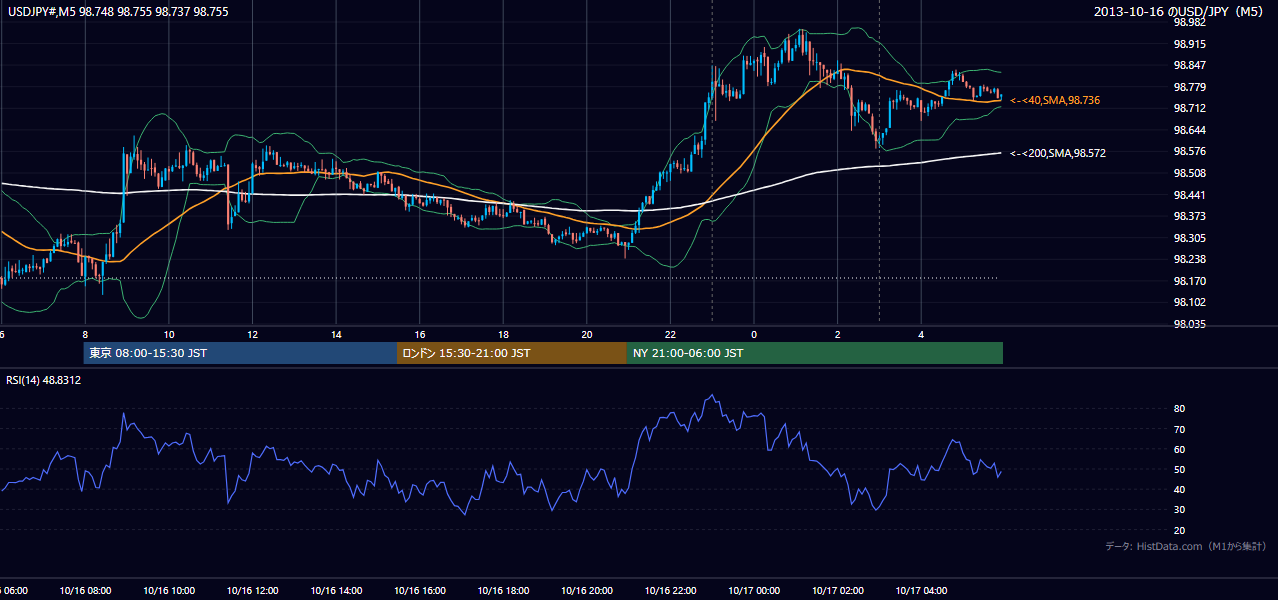Click hour label 22 under the price chart
This screenshot has width=1278, height=600.
(671, 335)
